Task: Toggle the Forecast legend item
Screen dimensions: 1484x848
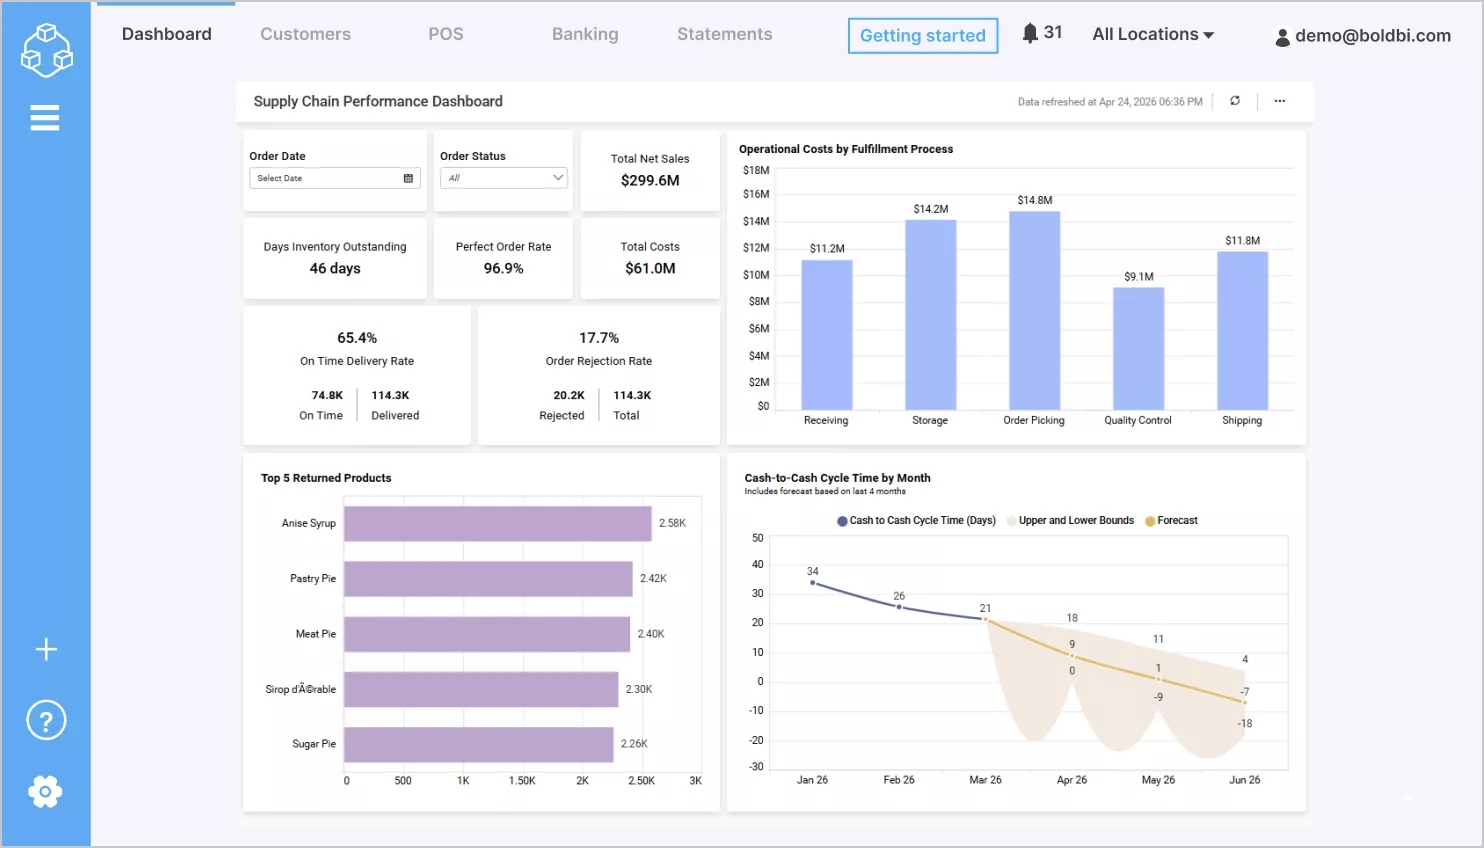Action: 1171,520
